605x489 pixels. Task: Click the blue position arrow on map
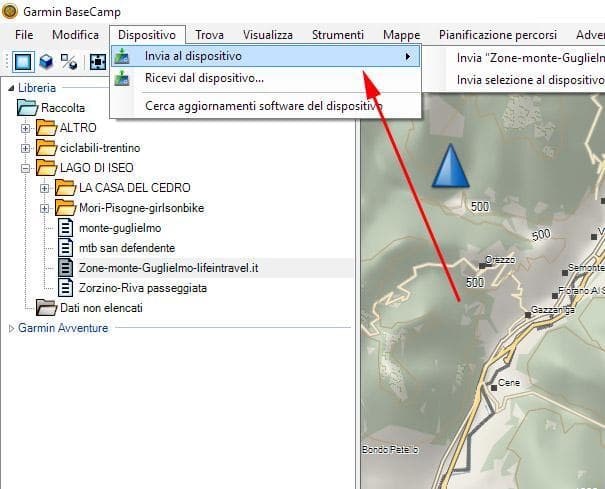(x=451, y=166)
